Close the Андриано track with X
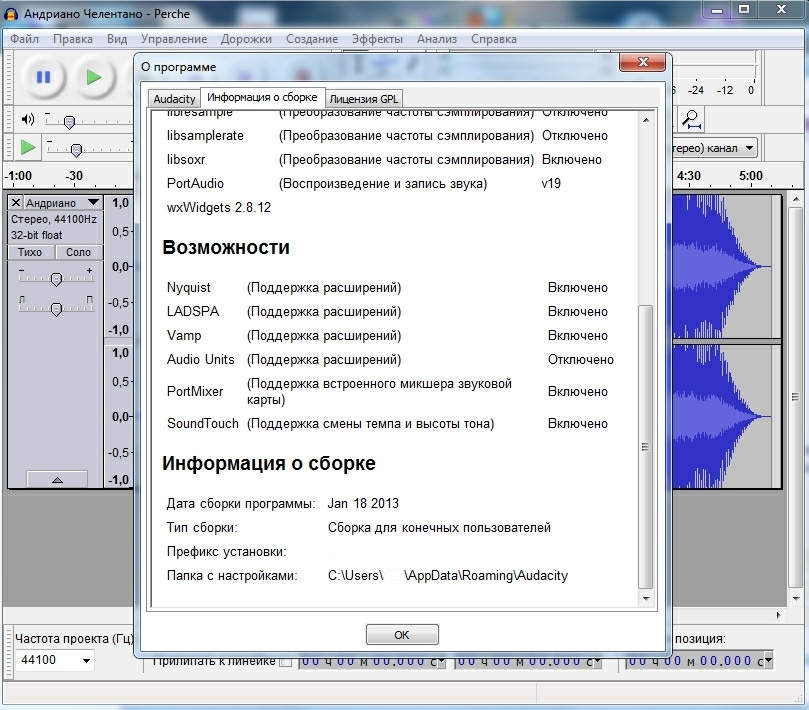 (15, 202)
